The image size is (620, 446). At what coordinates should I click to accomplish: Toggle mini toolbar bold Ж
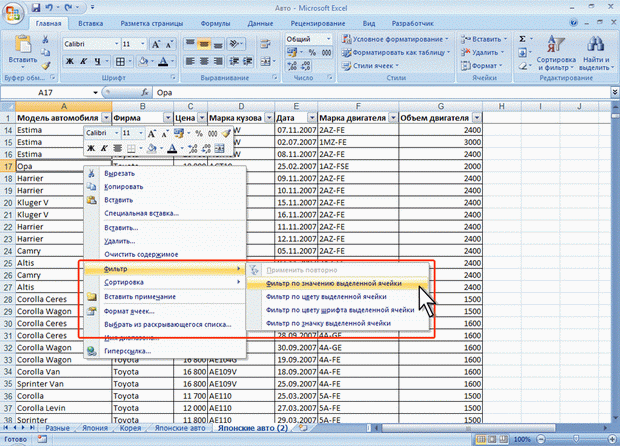point(91,149)
